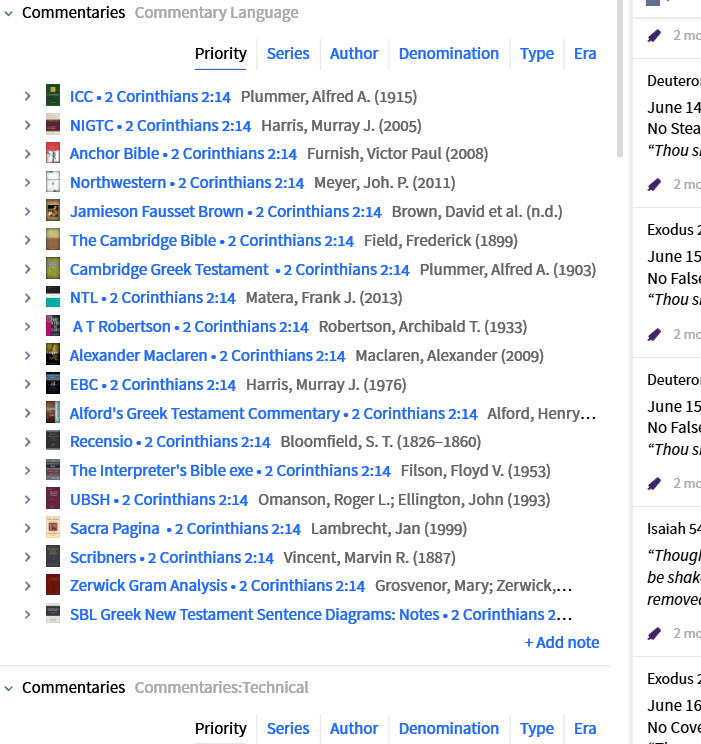Open Zerwick Gram Analysis link
701x744 pixels.
pos(217,586)
